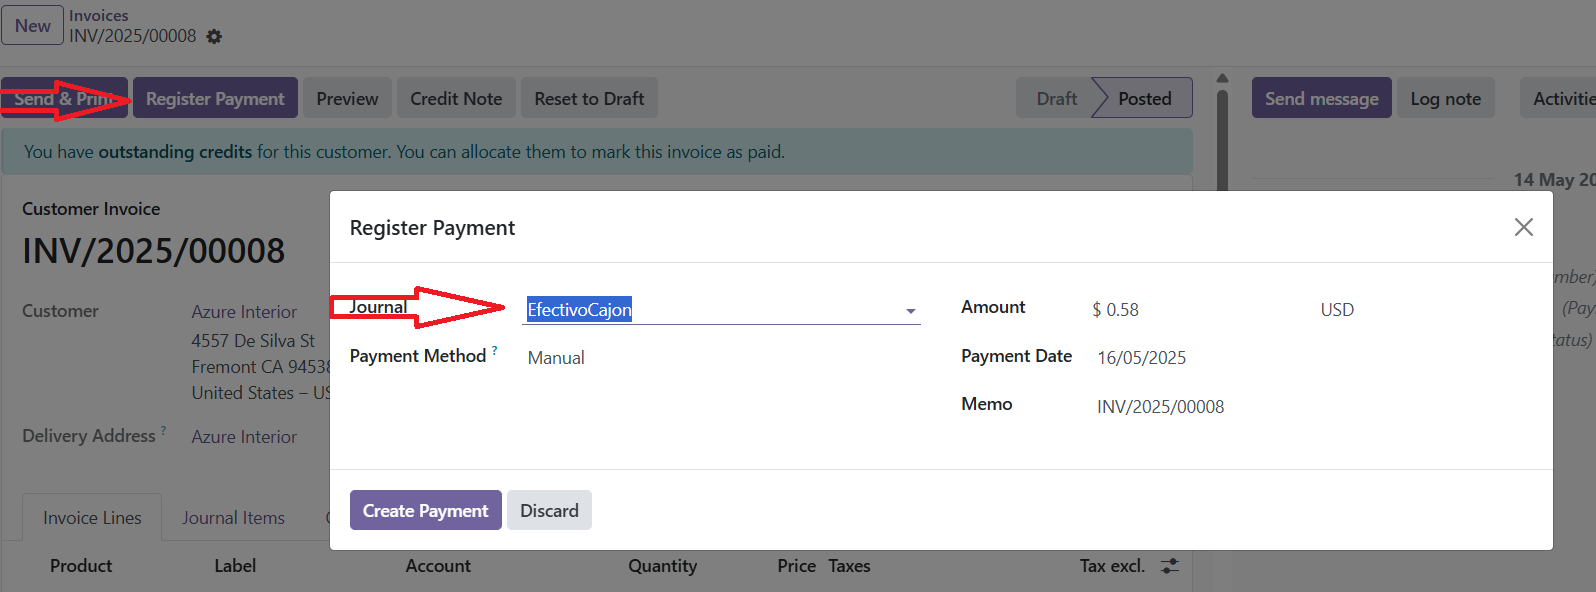
Task: Open the outstanding credits link
Action: 175,152
